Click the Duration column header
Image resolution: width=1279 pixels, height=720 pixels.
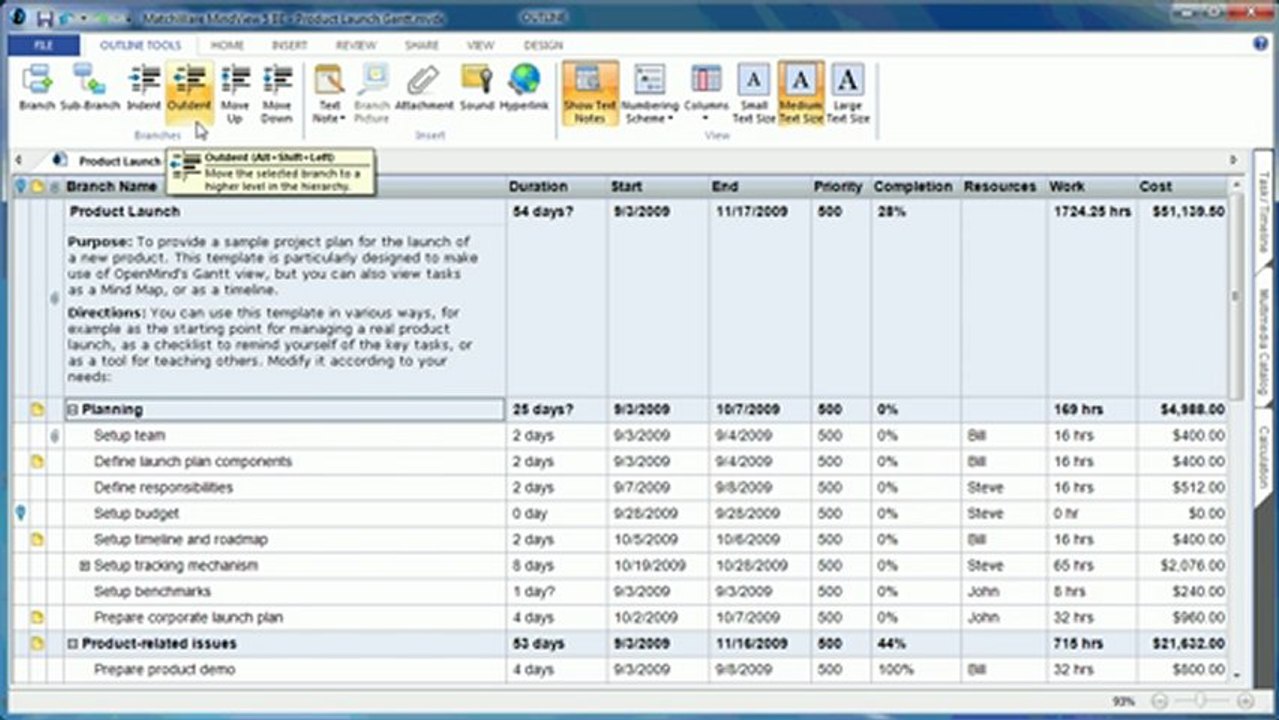pyautogui.click(x=539, y=187)
